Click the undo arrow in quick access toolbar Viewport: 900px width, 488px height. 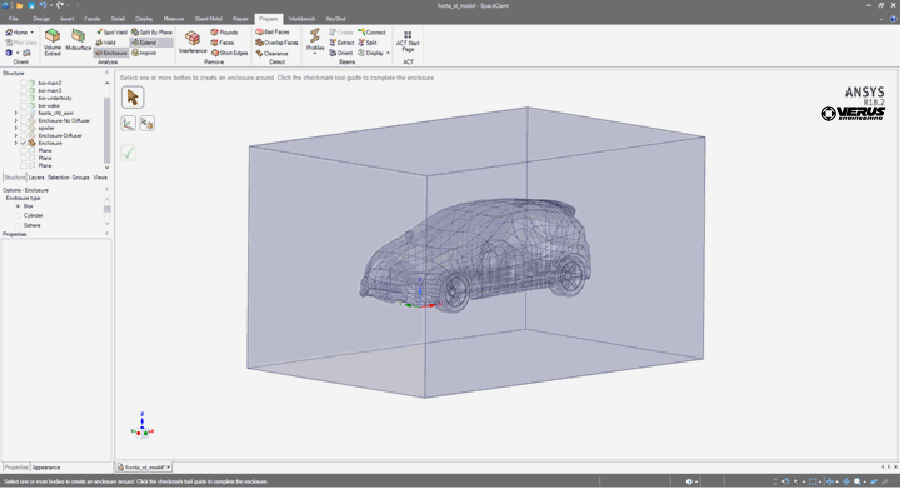click(x=43, y=6)
